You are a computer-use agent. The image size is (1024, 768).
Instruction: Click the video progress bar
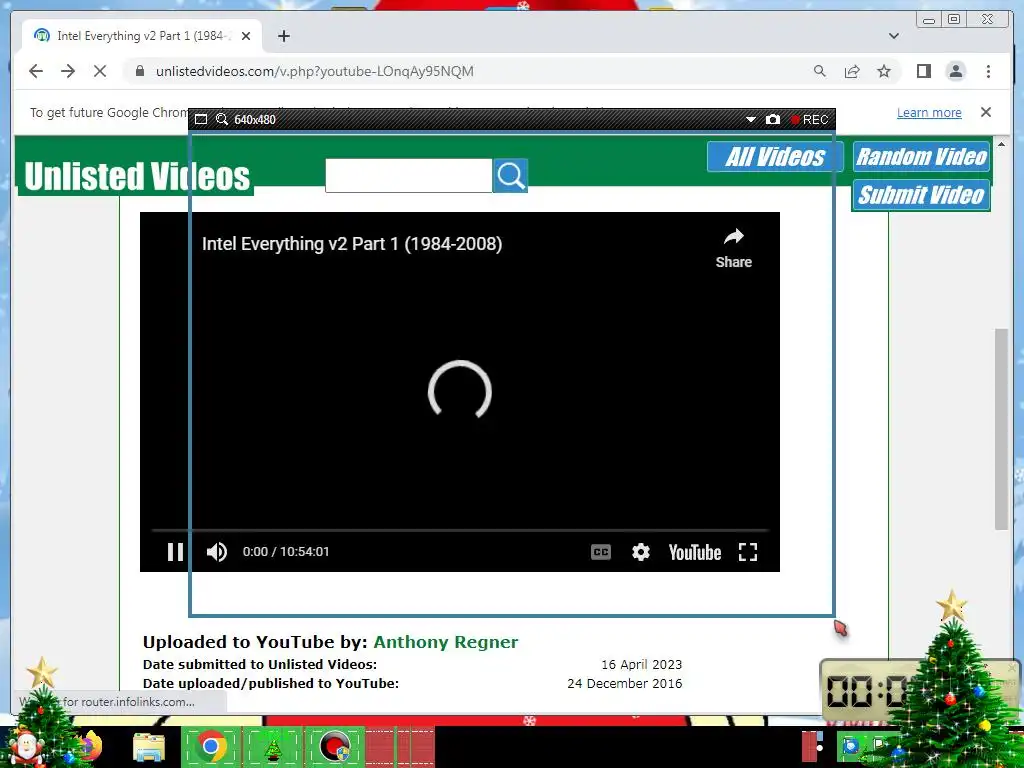click(460, 530)
